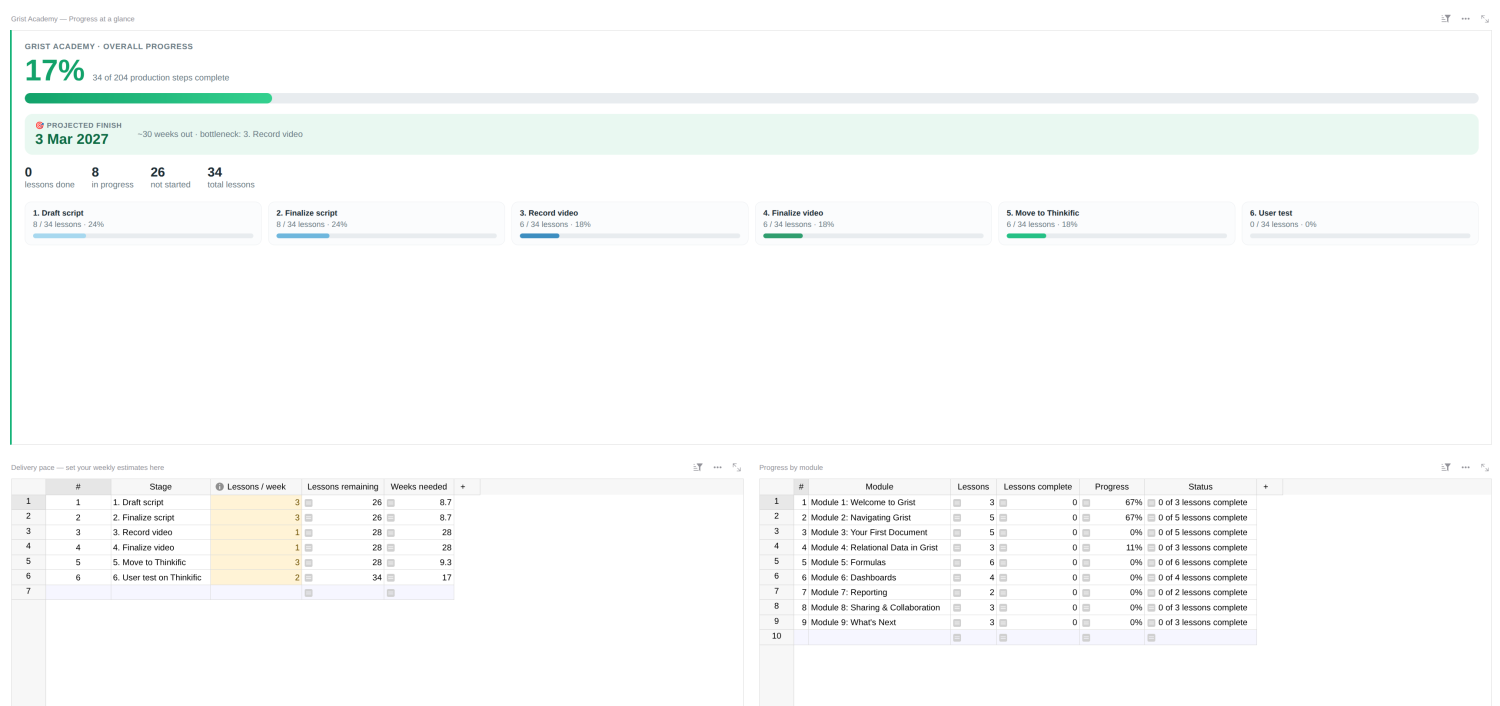
Task: Select Lessons / week value for User test on Thinkific
Action: tap(256, 578)
